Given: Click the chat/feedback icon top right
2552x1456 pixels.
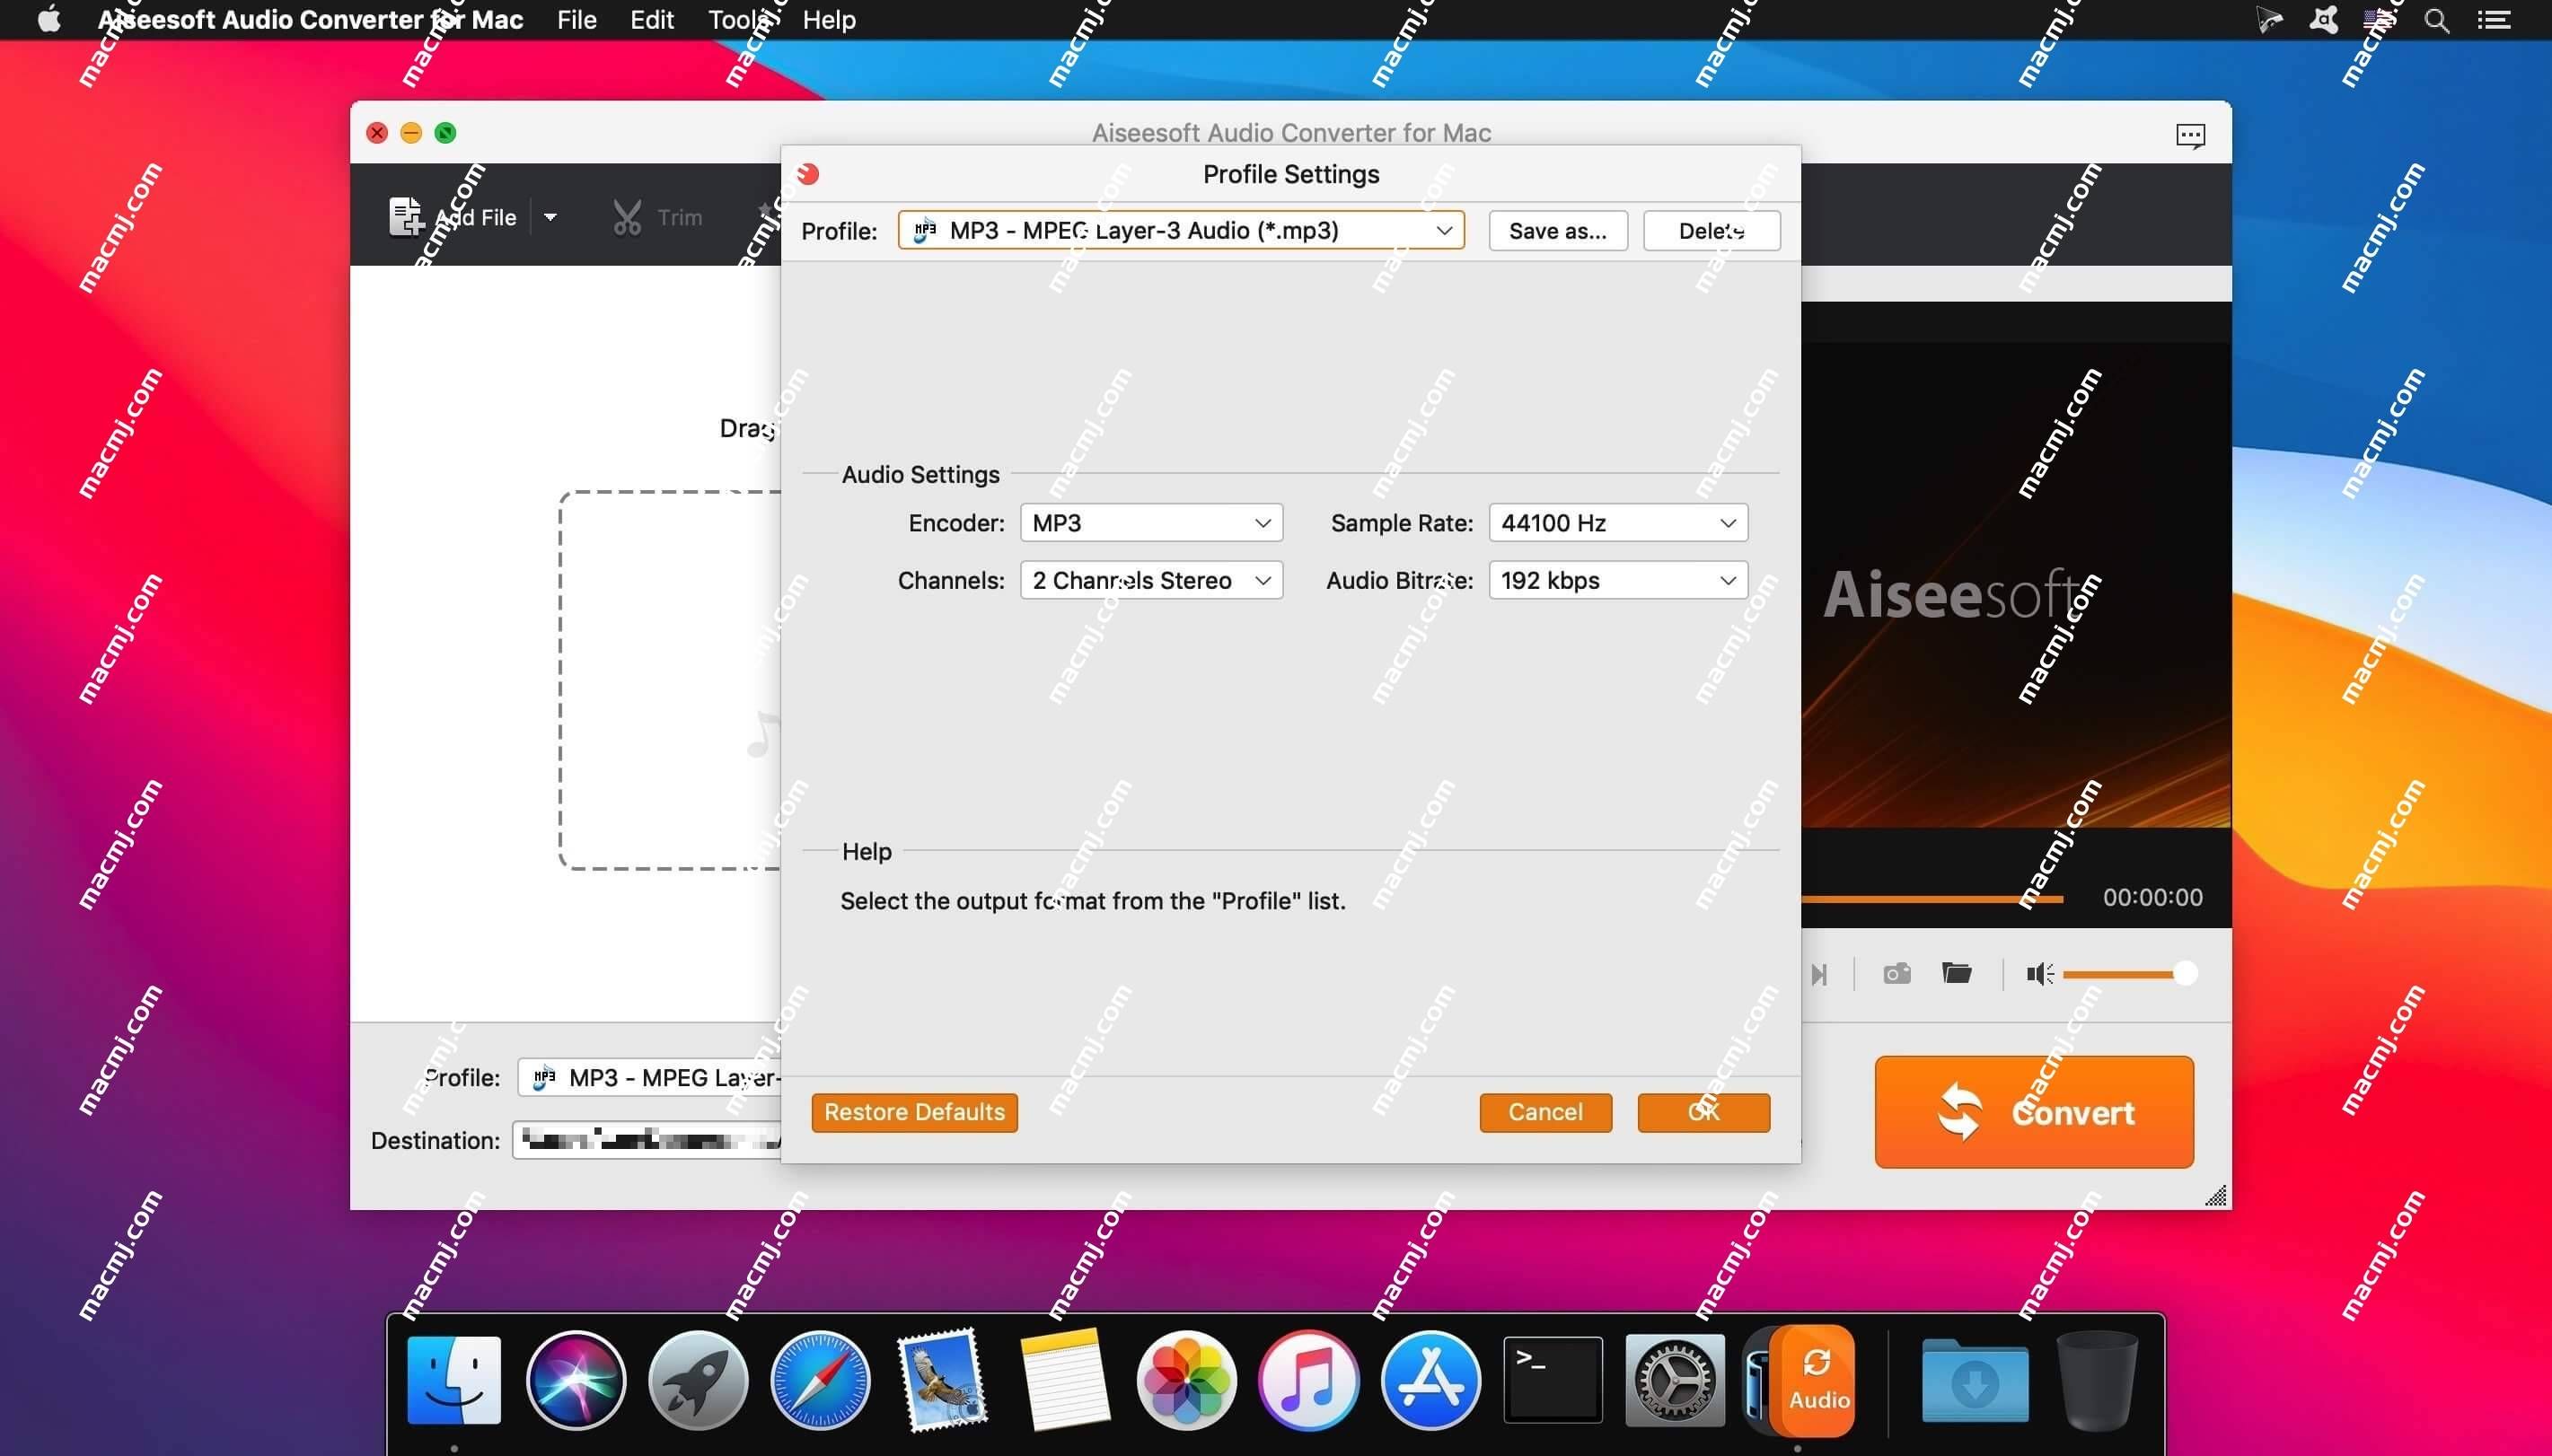Looking at the screenshot, I should coord(2191,135).
